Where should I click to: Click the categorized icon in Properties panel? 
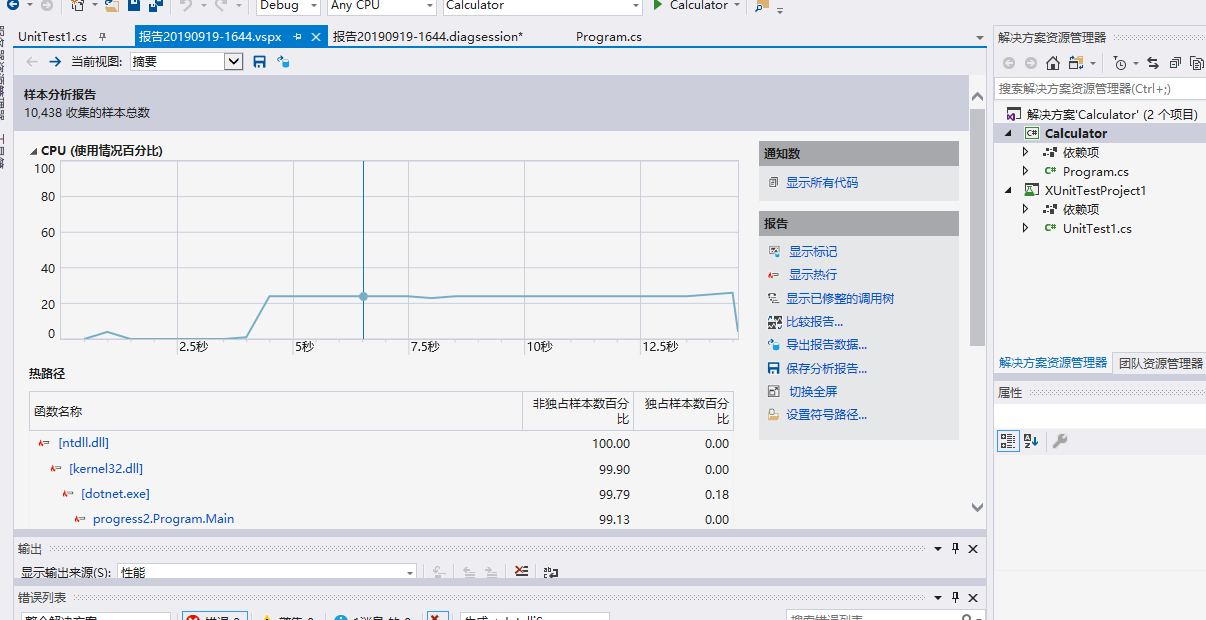[x=1009, y=440]
